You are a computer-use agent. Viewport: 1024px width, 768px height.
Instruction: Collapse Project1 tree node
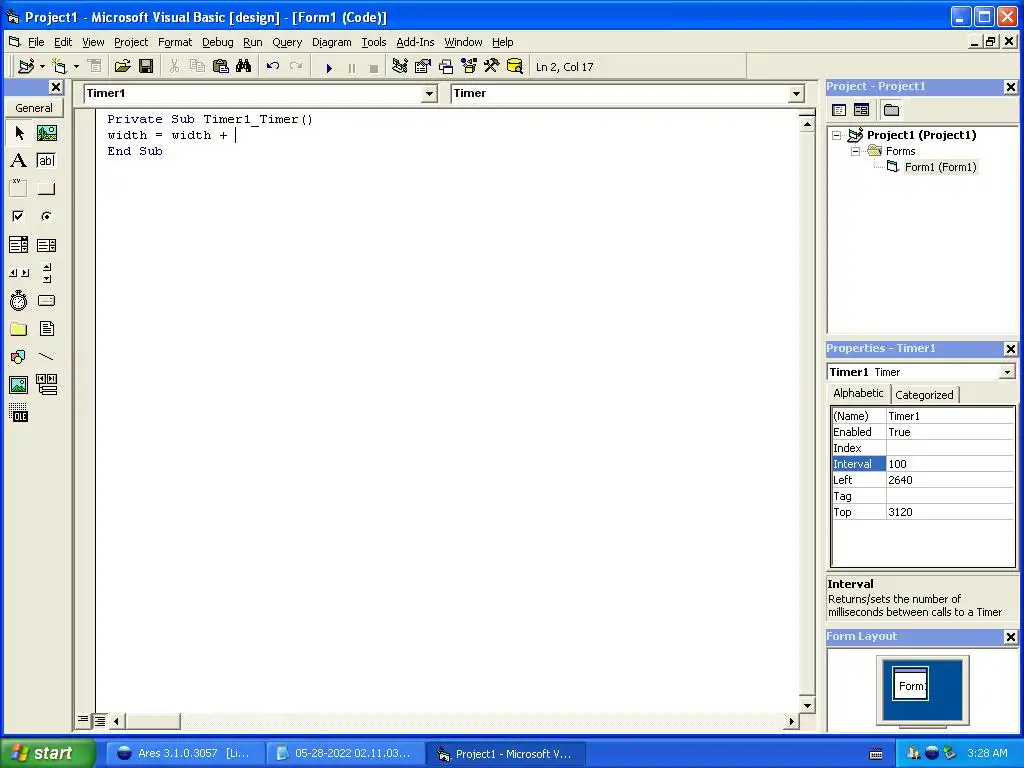click(x=837, y=135)
